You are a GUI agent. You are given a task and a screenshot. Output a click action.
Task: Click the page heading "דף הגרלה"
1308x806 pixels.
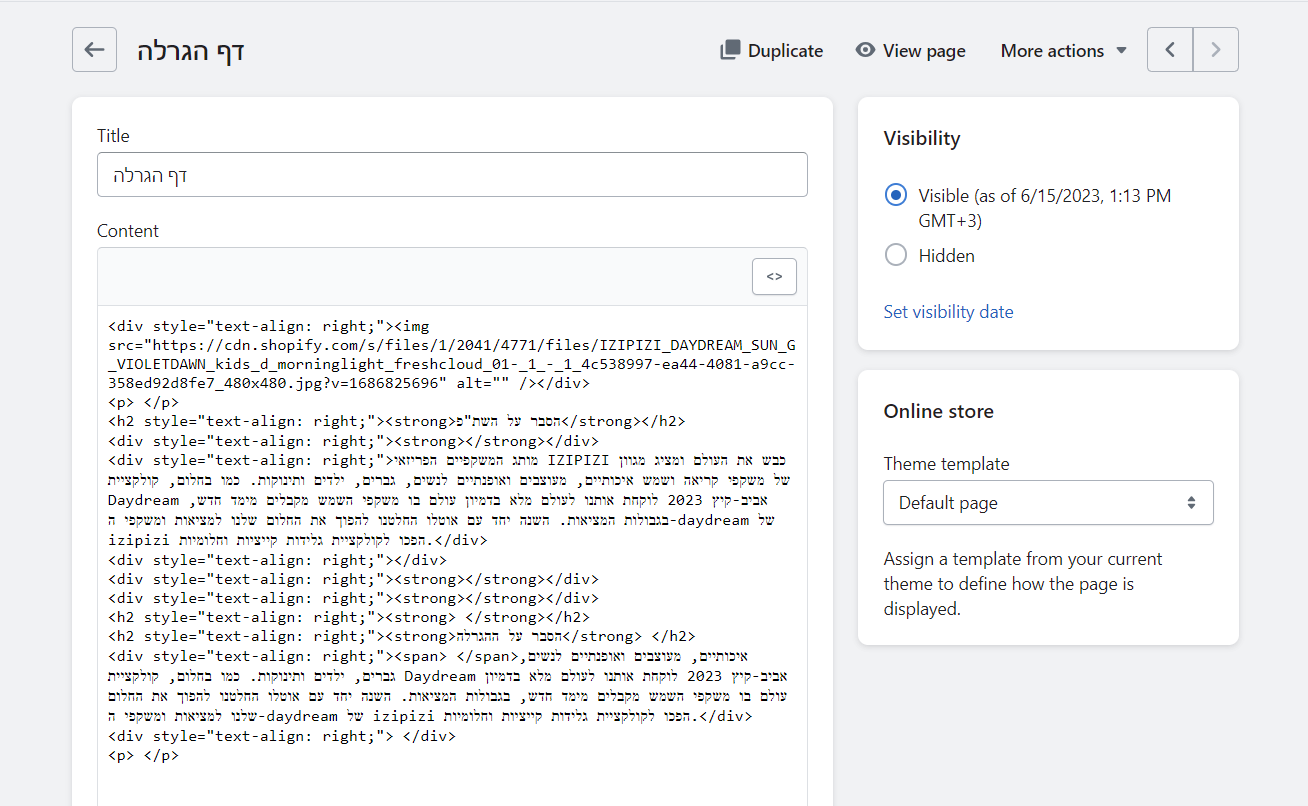[x=191, y=51]
